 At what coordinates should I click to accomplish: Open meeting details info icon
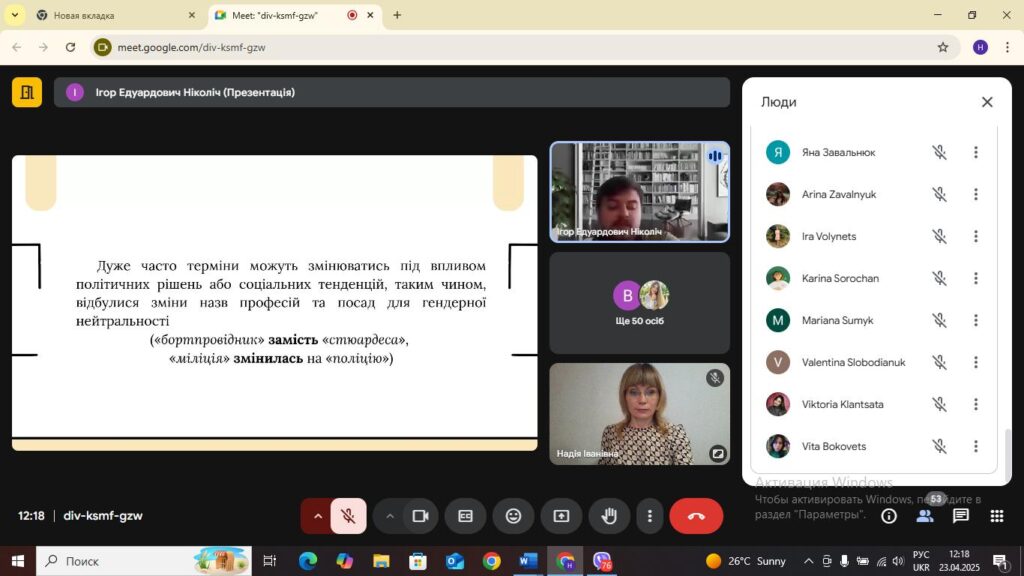889,516
